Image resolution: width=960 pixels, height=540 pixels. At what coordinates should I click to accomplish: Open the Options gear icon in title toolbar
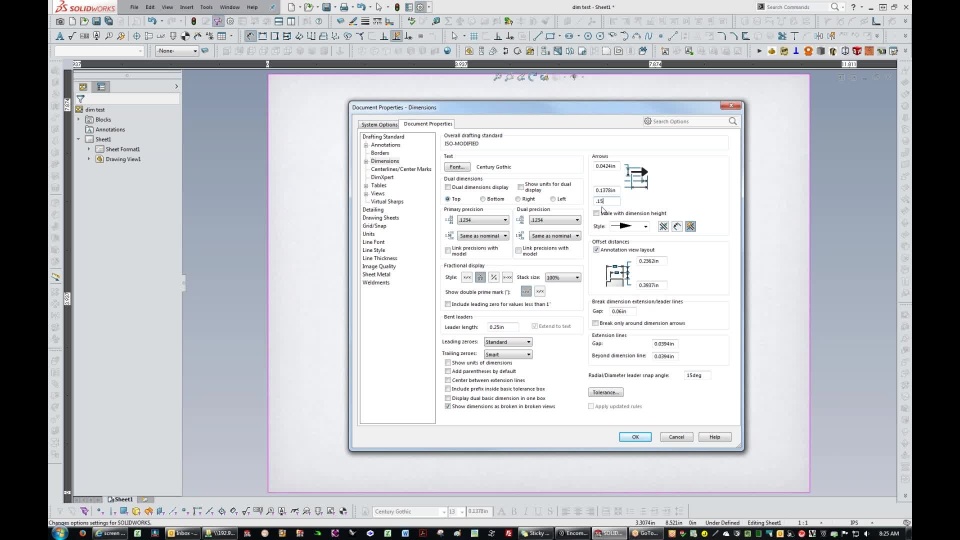(421, 7)
